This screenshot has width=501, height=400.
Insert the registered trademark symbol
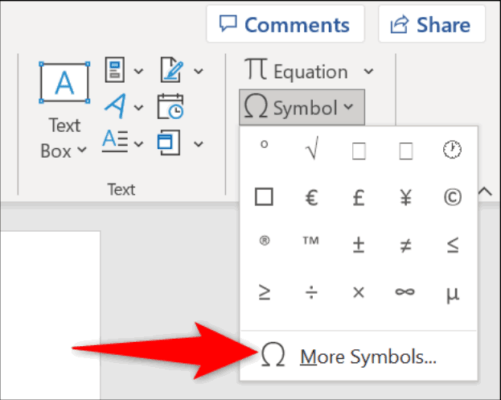coord(264,240)
